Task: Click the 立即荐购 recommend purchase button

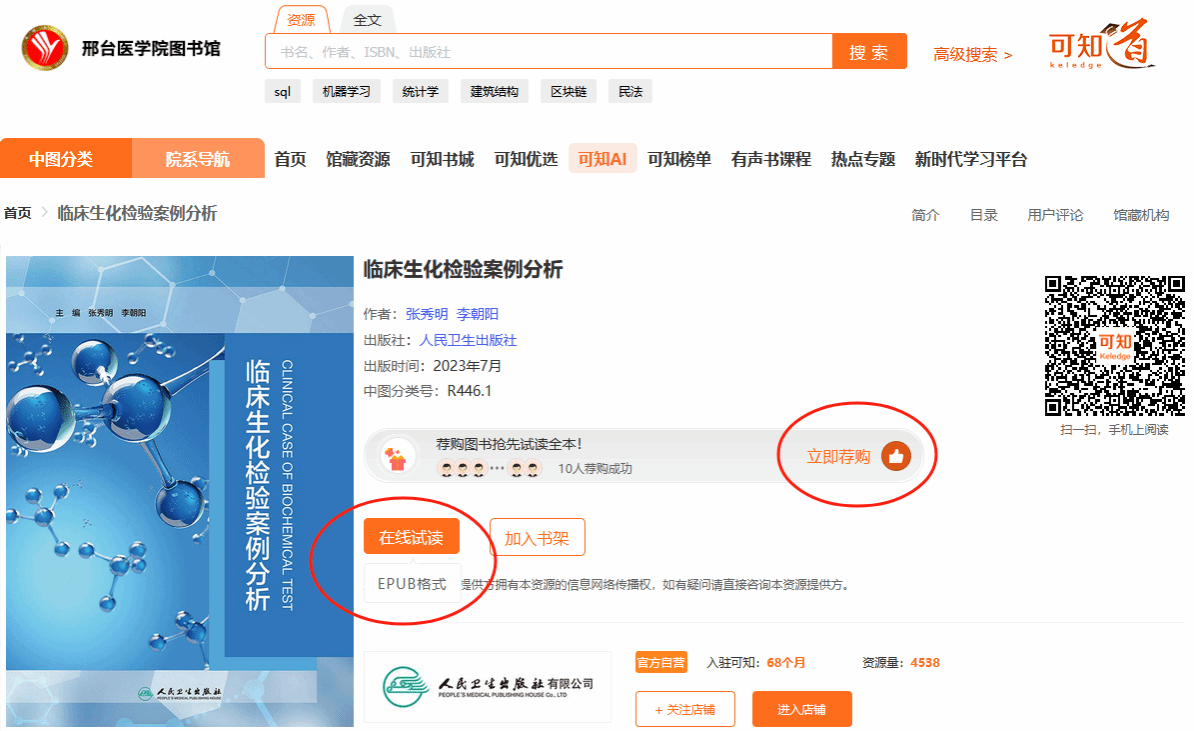Action: tap(858, 456)
